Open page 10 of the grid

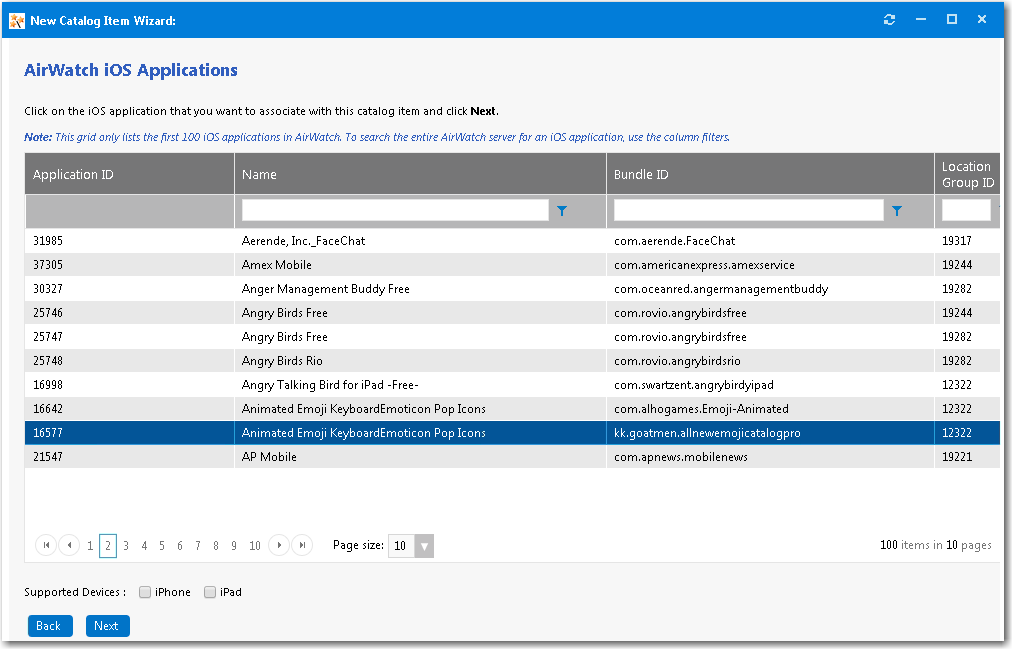point(255,546)
